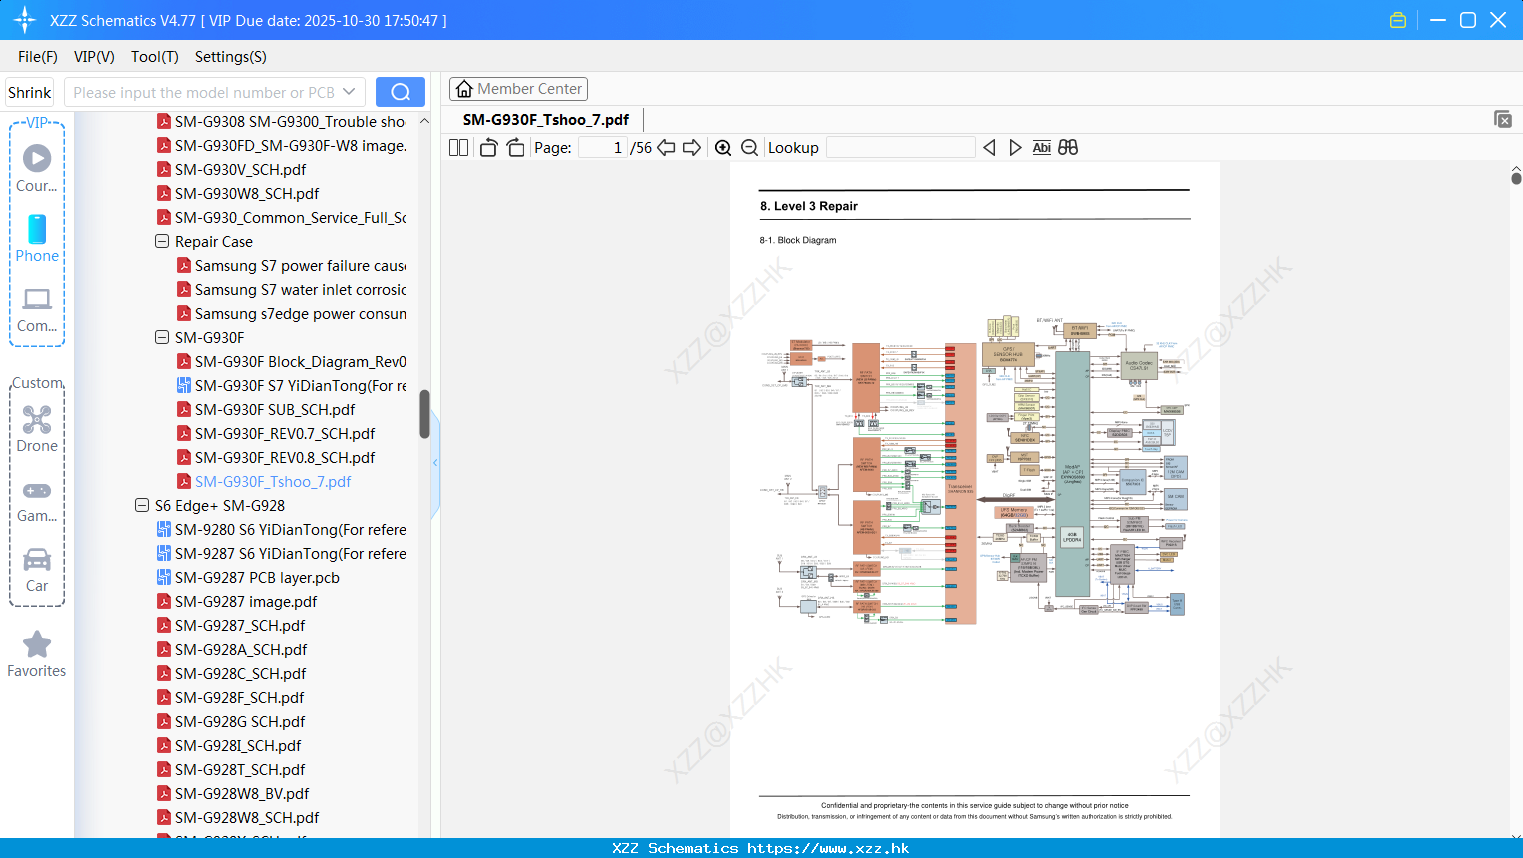Viewport: 1523px width, 858px height.
Task: Open SM-G930F Block_Diagram file
Action: [300, 362]
